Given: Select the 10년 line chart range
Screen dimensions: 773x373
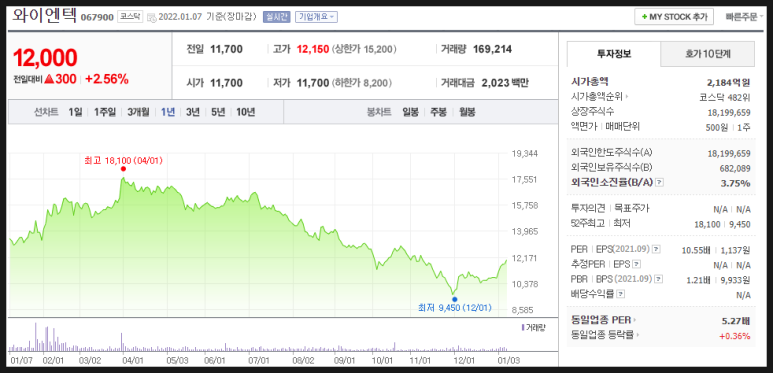Looking at the screenshot, I should click(x=246, y=112).
